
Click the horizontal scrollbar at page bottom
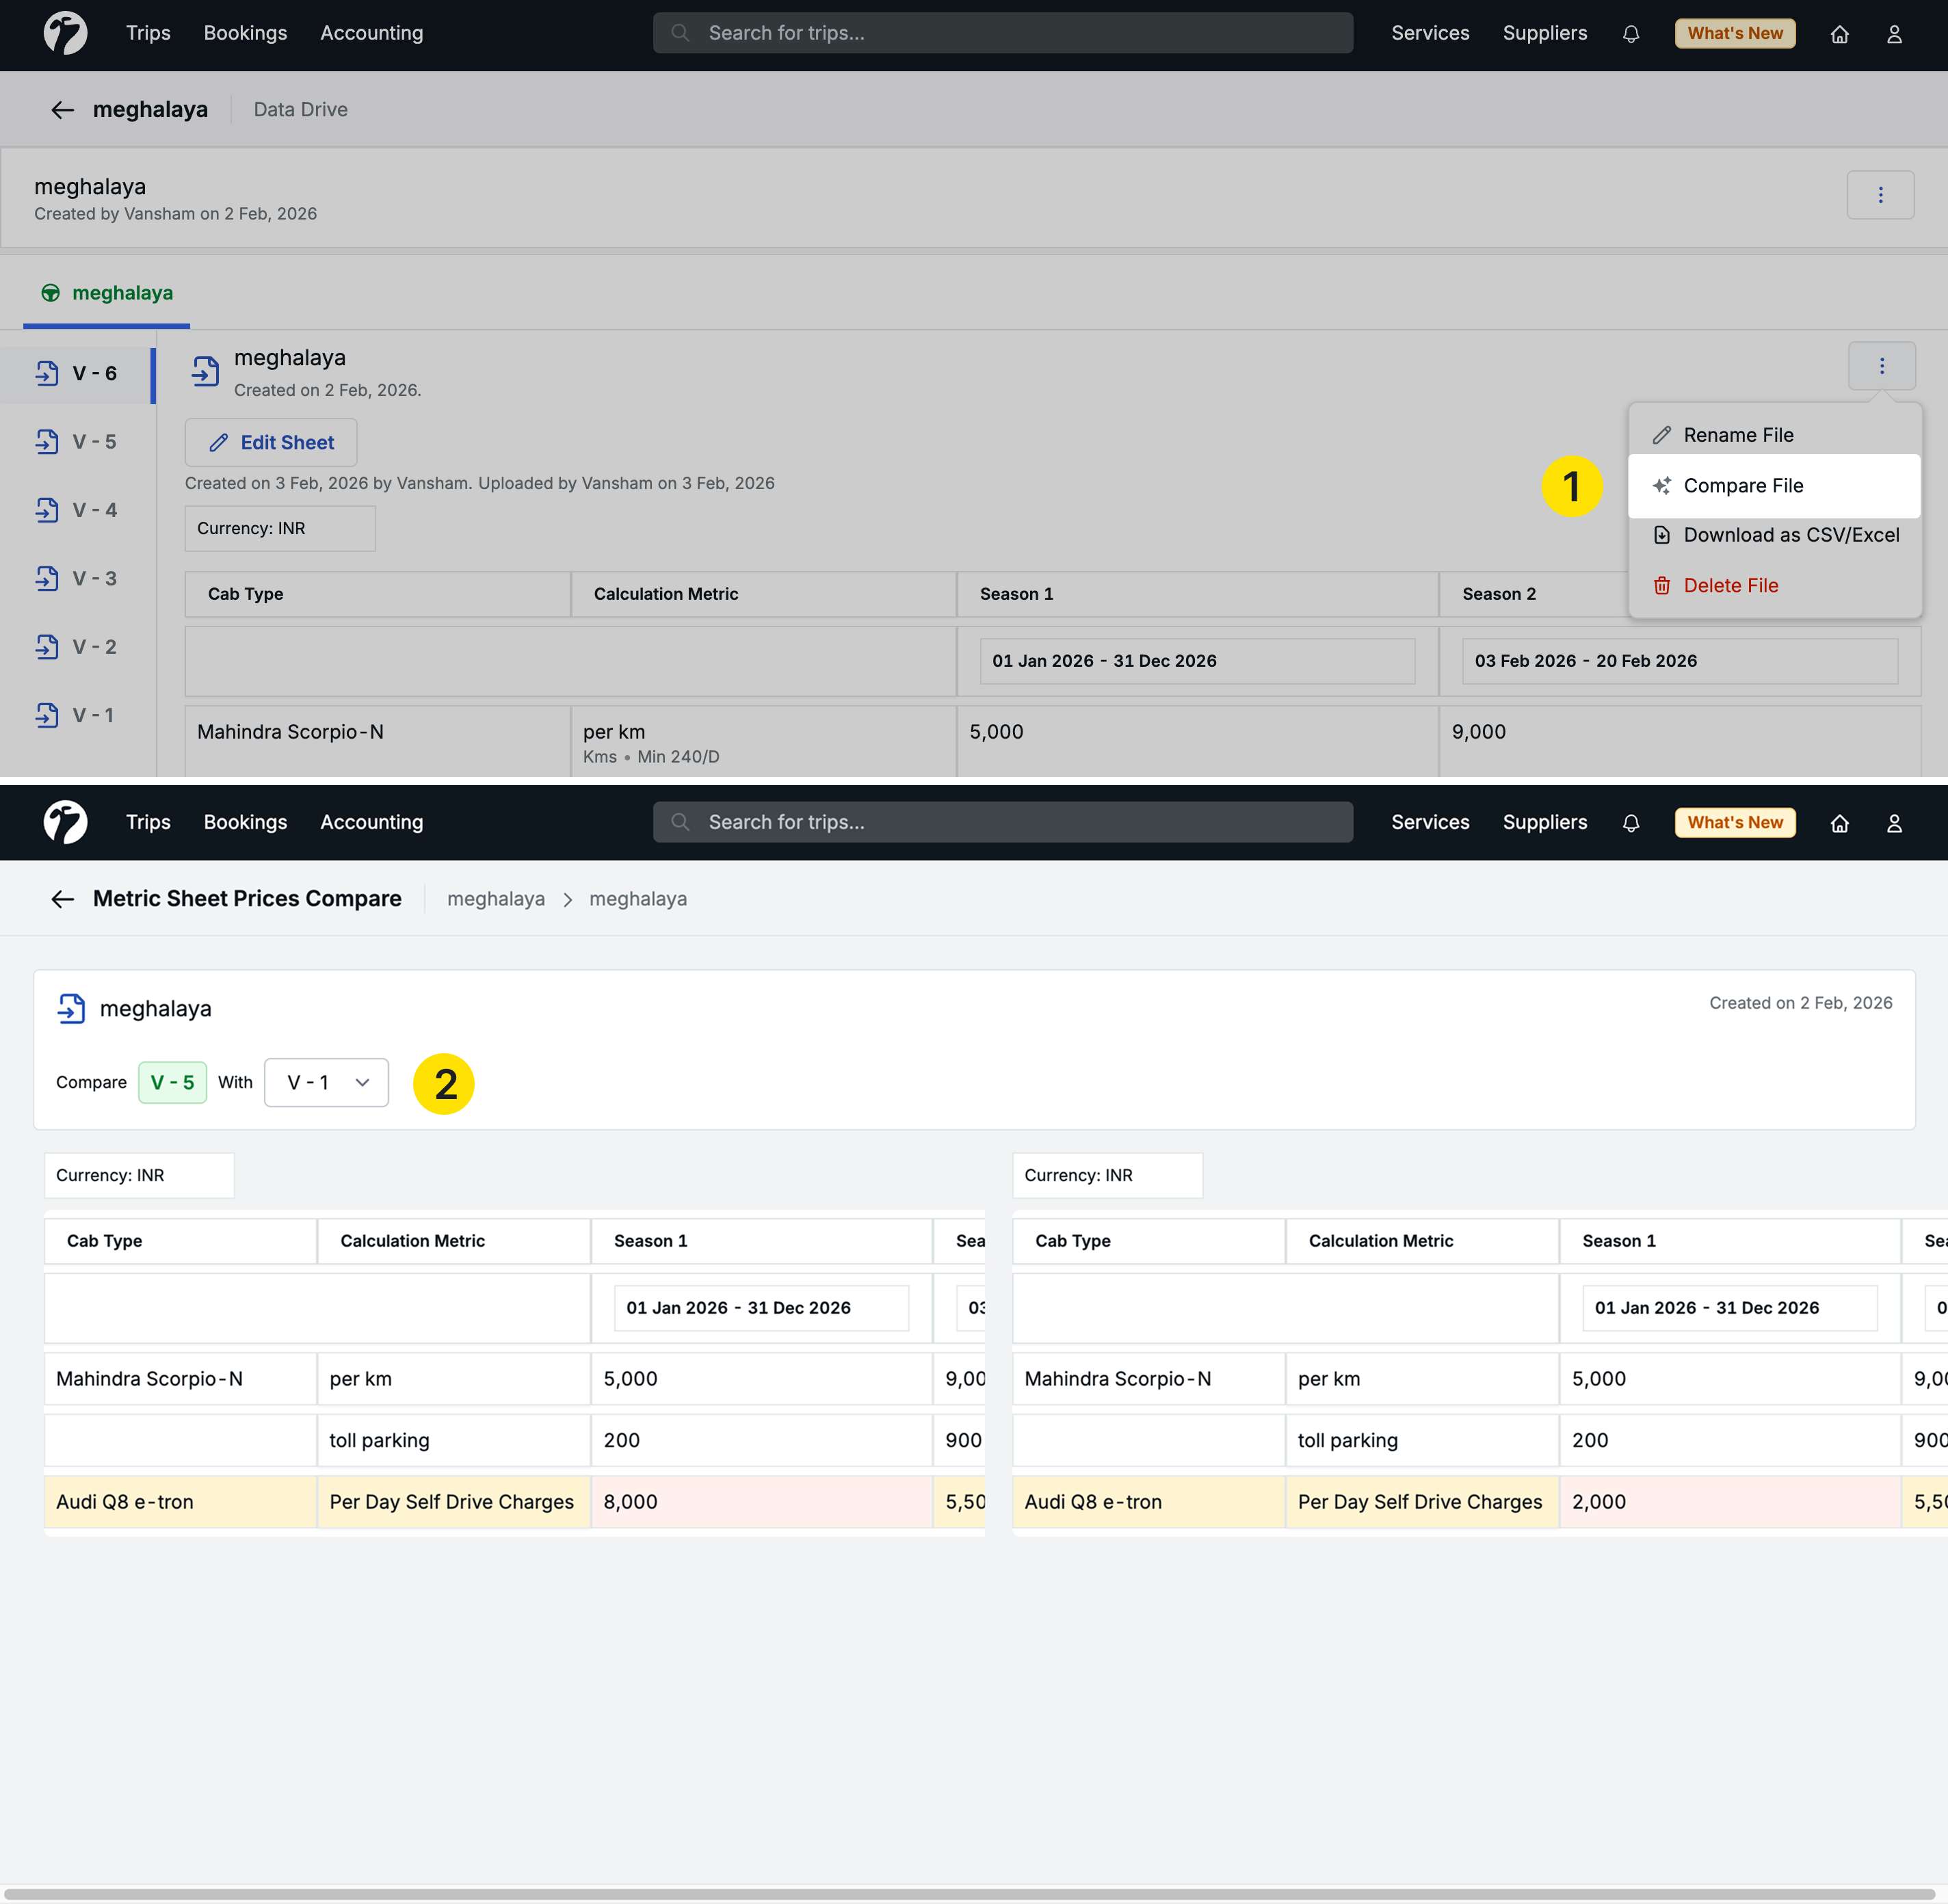coord(970,1894)
